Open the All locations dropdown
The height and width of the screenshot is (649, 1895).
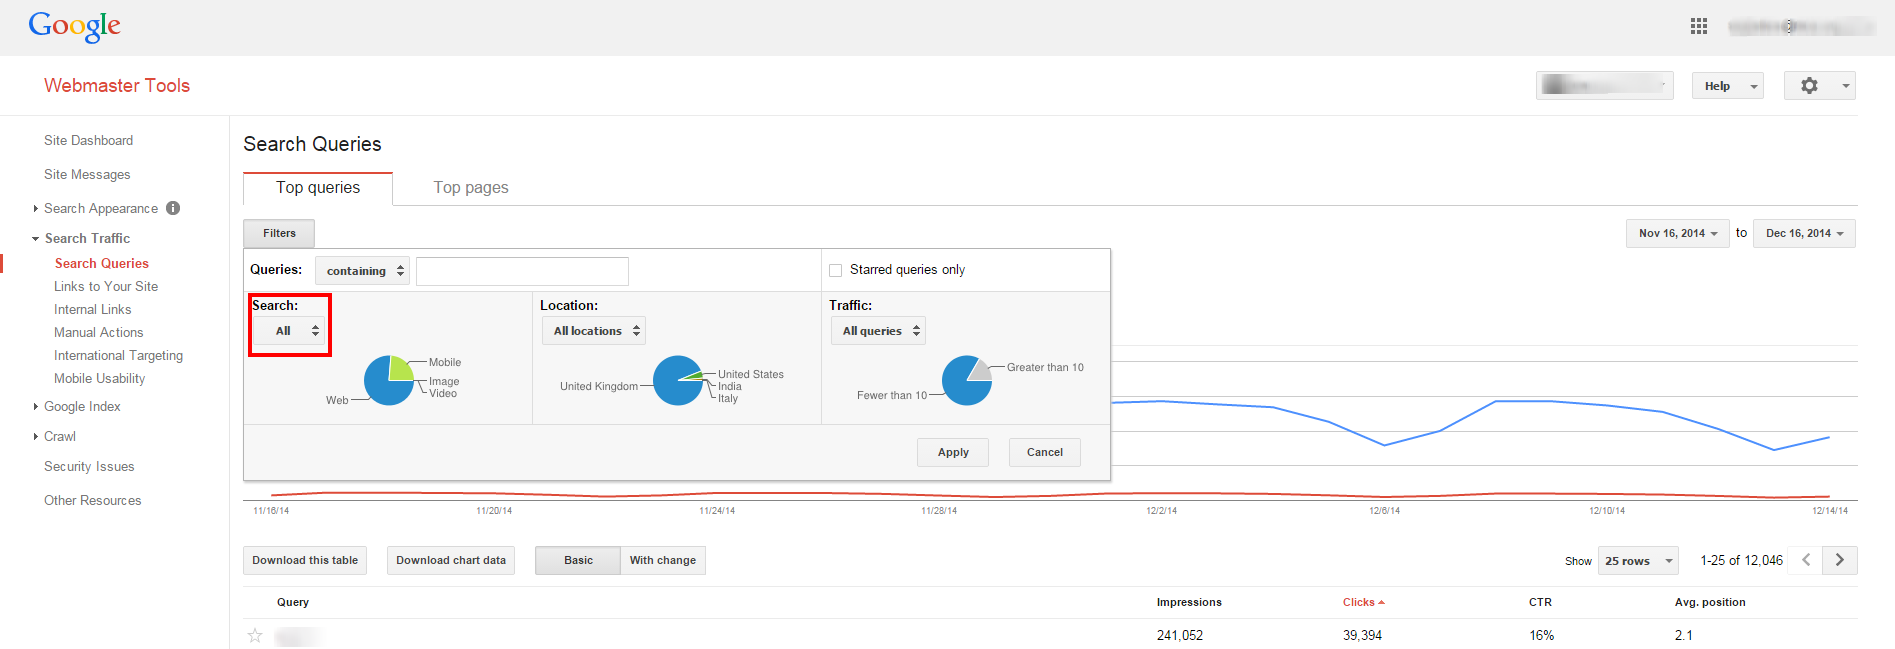[594, 331]
